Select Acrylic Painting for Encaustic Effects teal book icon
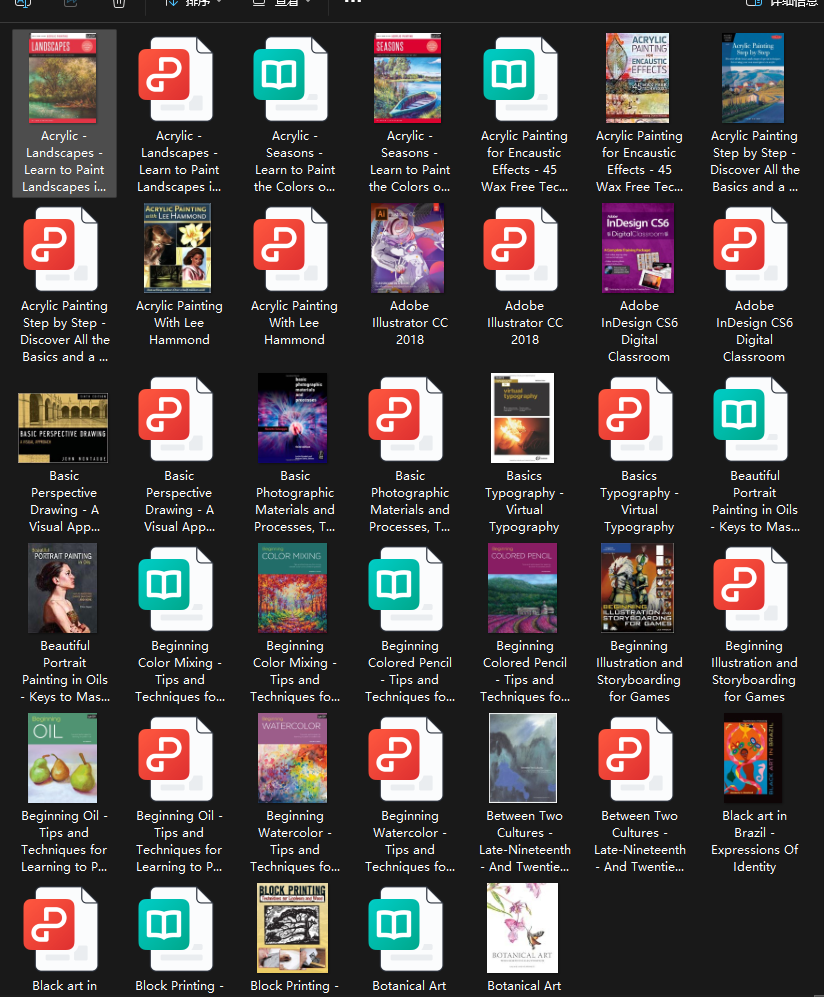Image resolution: width=824 pixels, height=997 pixels. pyautogui.click(x=521, y=79)
